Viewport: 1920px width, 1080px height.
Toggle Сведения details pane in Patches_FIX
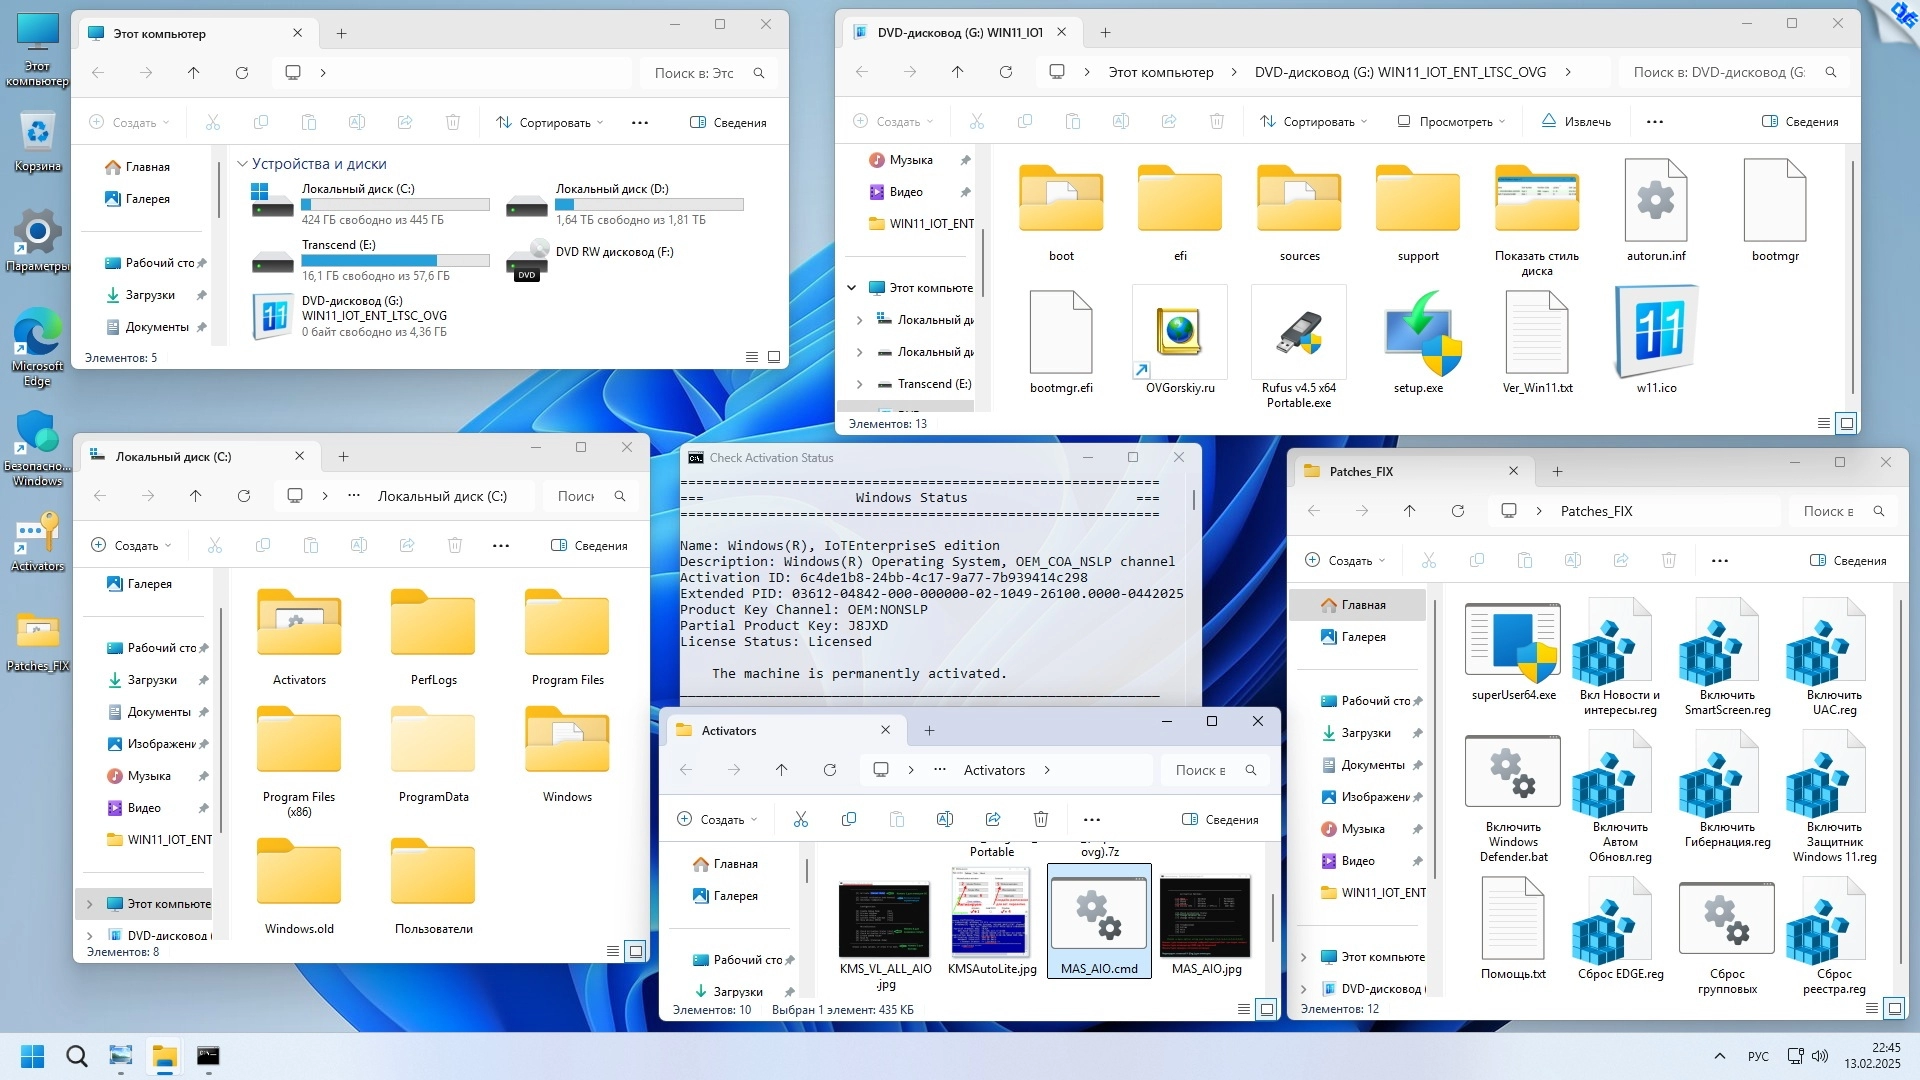(1848, 560)
